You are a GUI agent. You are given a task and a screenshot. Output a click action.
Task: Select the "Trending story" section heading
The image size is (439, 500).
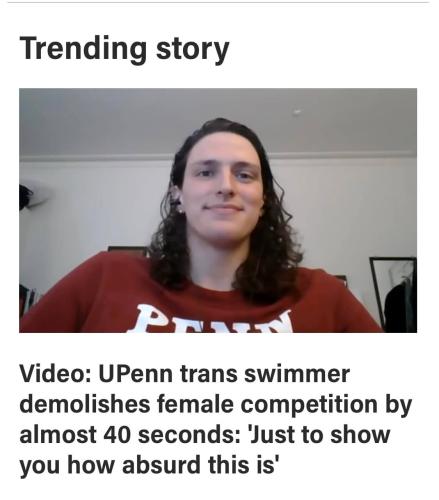coord(124,49)
